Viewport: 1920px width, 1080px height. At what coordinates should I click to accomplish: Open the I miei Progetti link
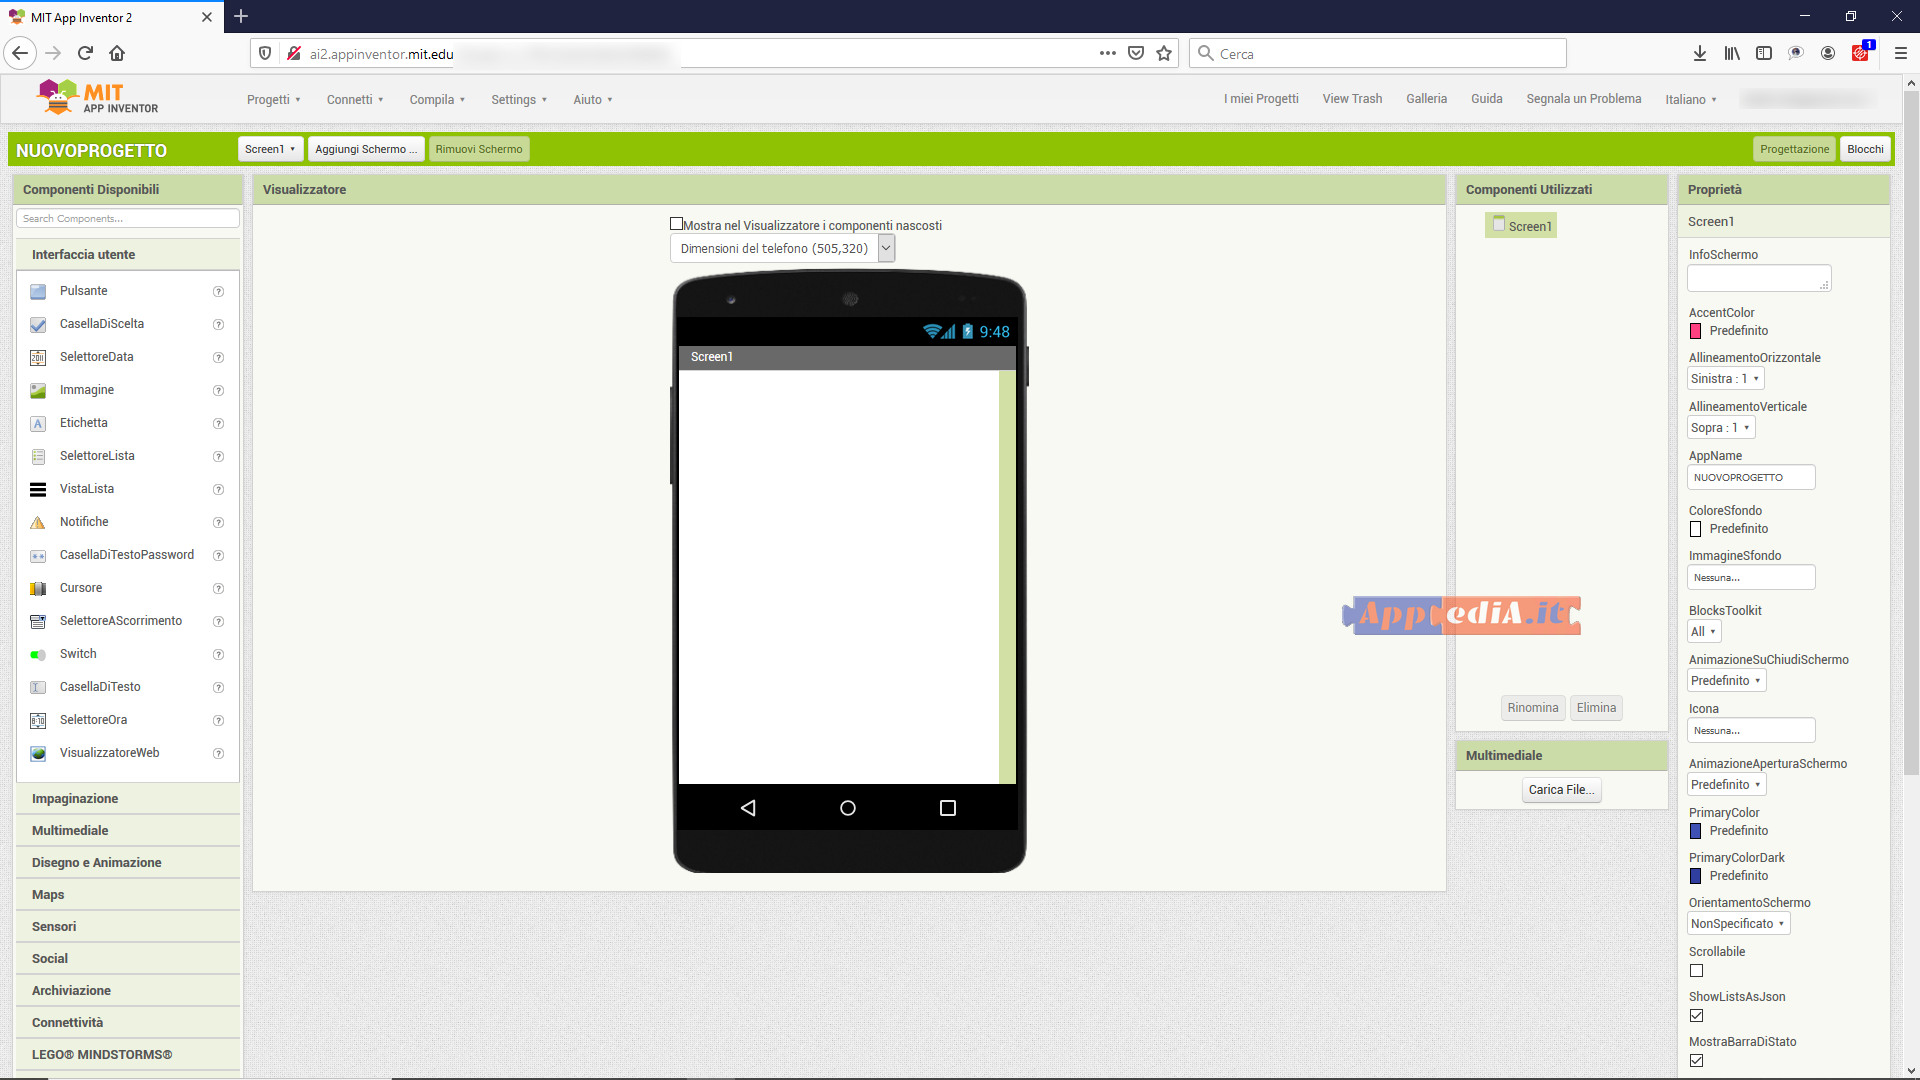[x=1261, y=99]
